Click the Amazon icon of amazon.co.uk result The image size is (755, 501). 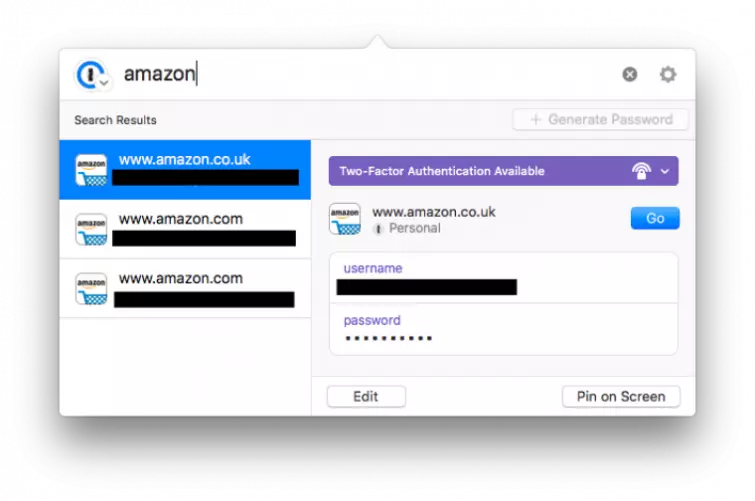pos(91,170)
